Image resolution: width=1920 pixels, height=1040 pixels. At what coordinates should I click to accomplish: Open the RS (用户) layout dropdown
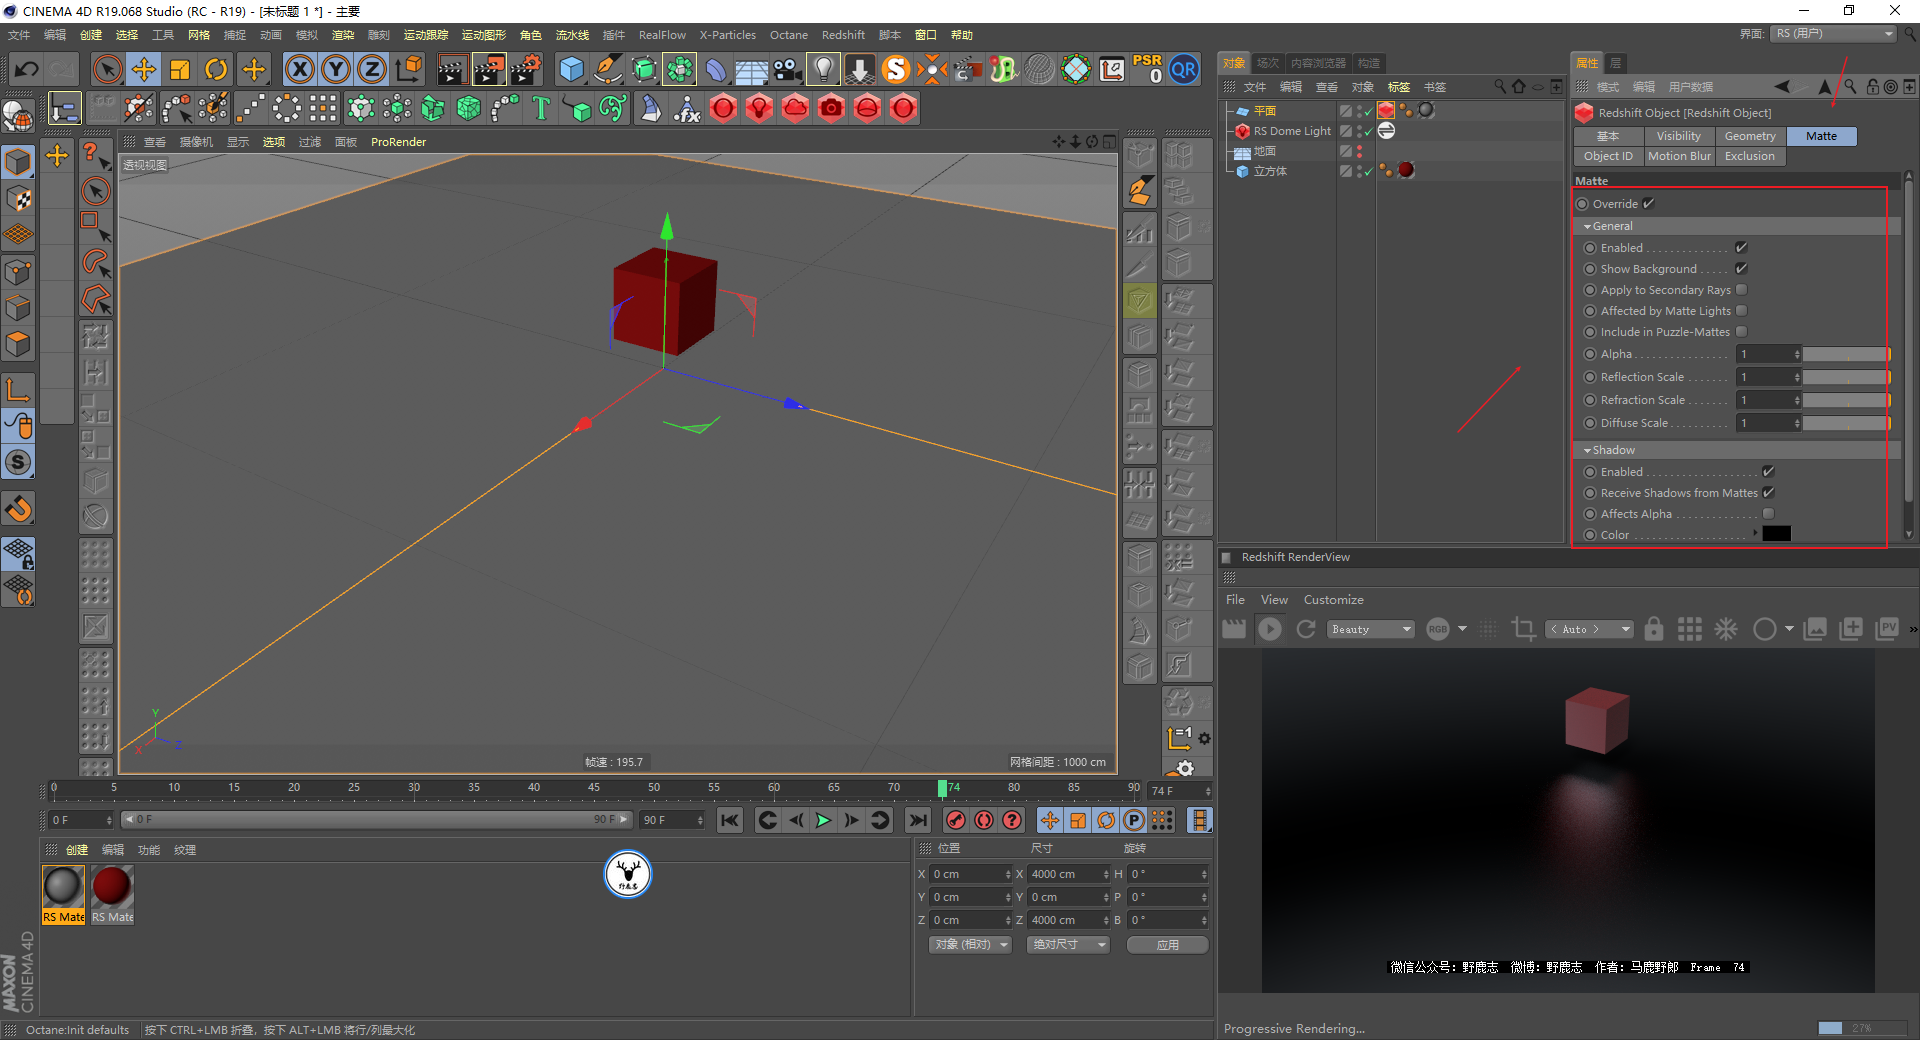(1834, 34)
